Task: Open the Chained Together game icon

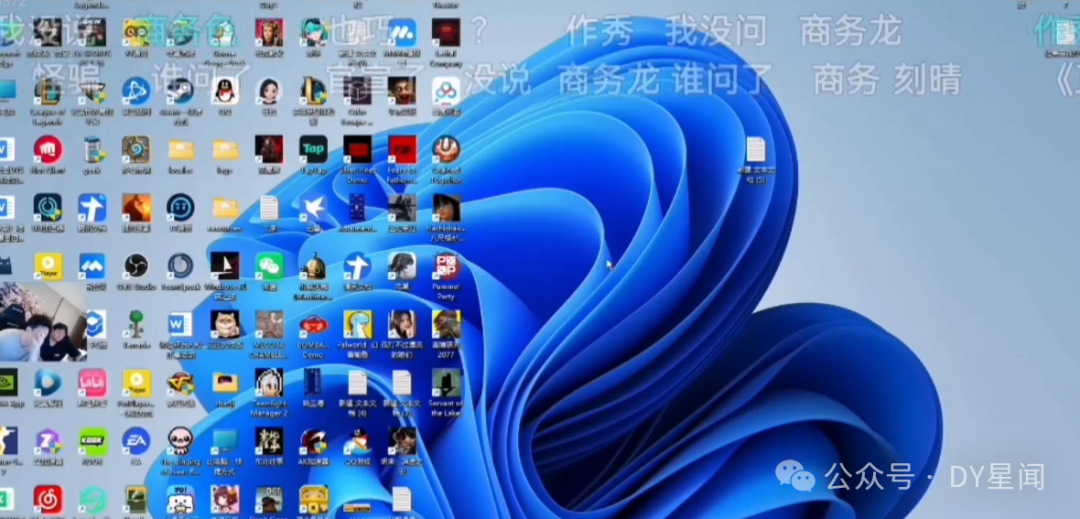Action: coord(446,149)
